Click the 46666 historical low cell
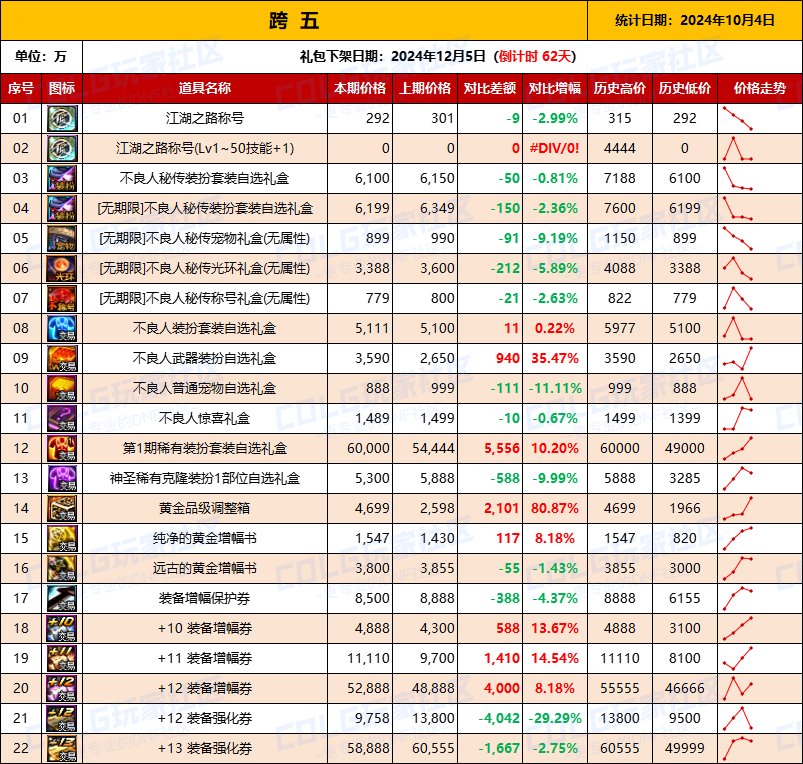 pyautogui.click(x=685, y=688)
